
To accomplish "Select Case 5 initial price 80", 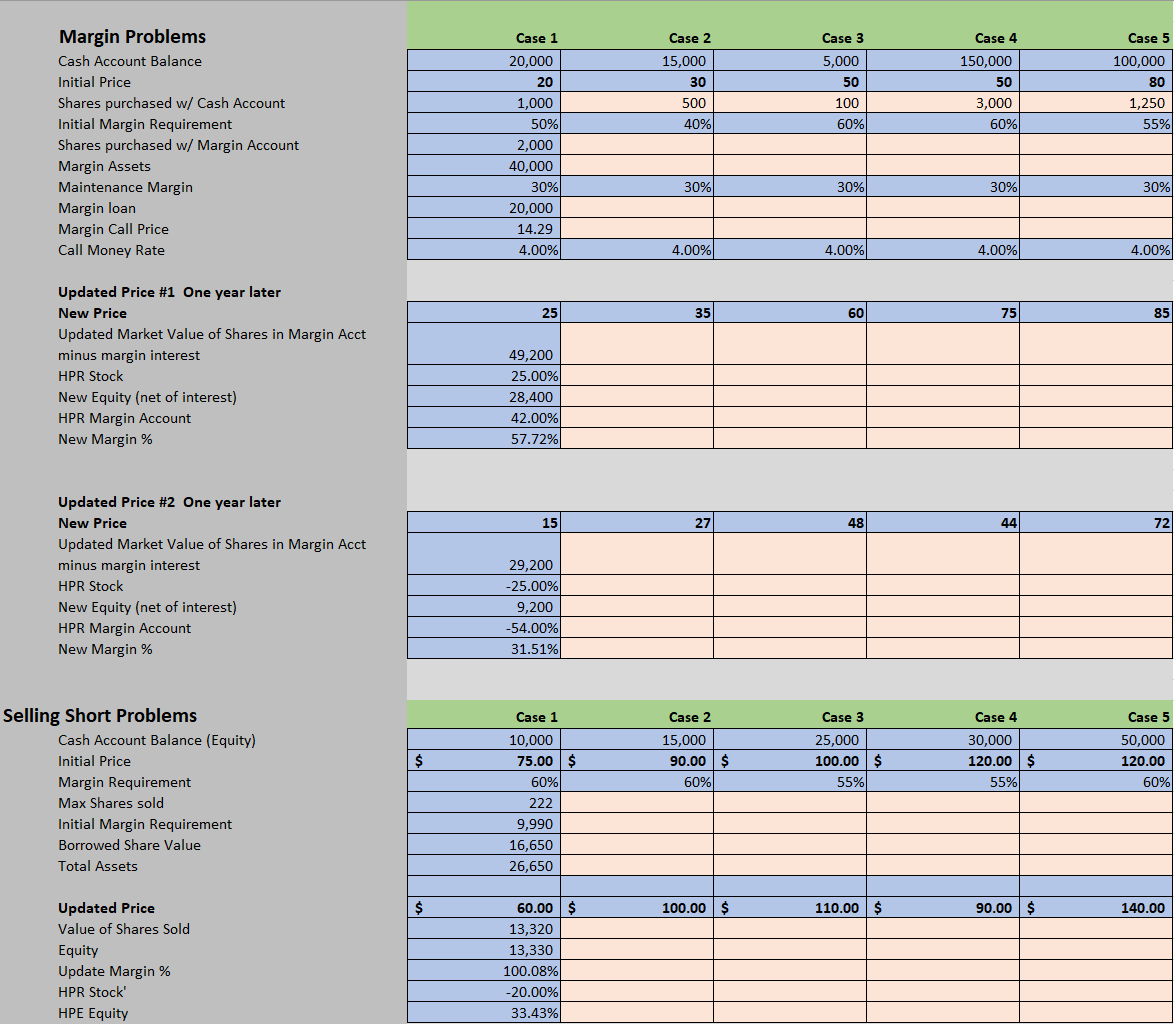I will pyautogui.click(x=1095, y=82).
